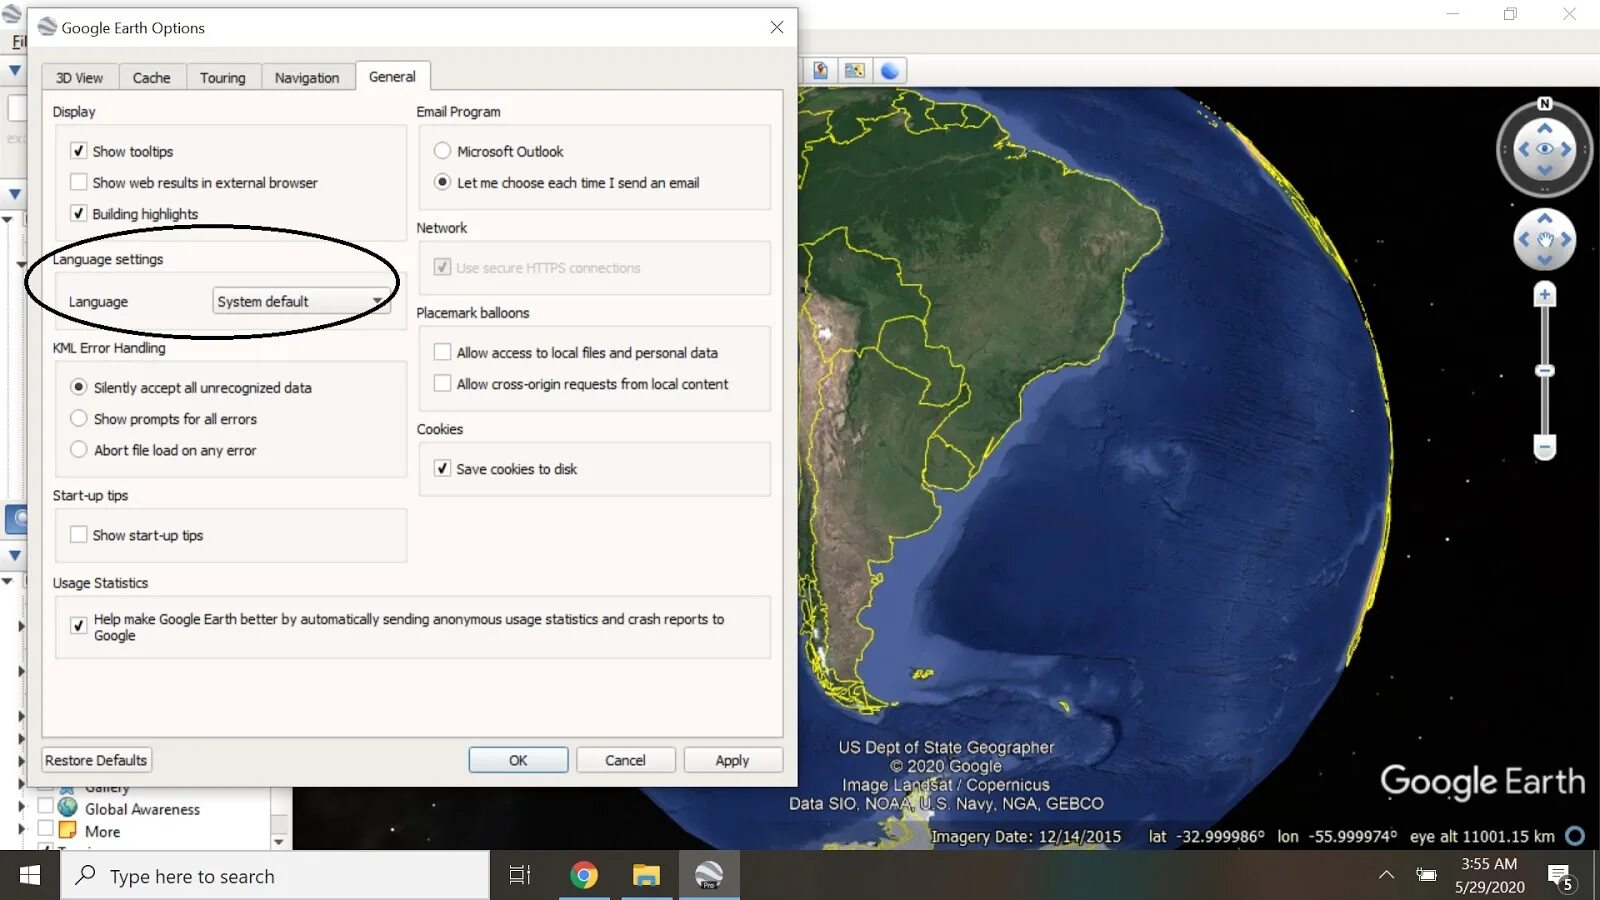This screenshot has width=1600, height=900.
Task: Click the layers panel scroll-down arrow
Action: point(279,842)
